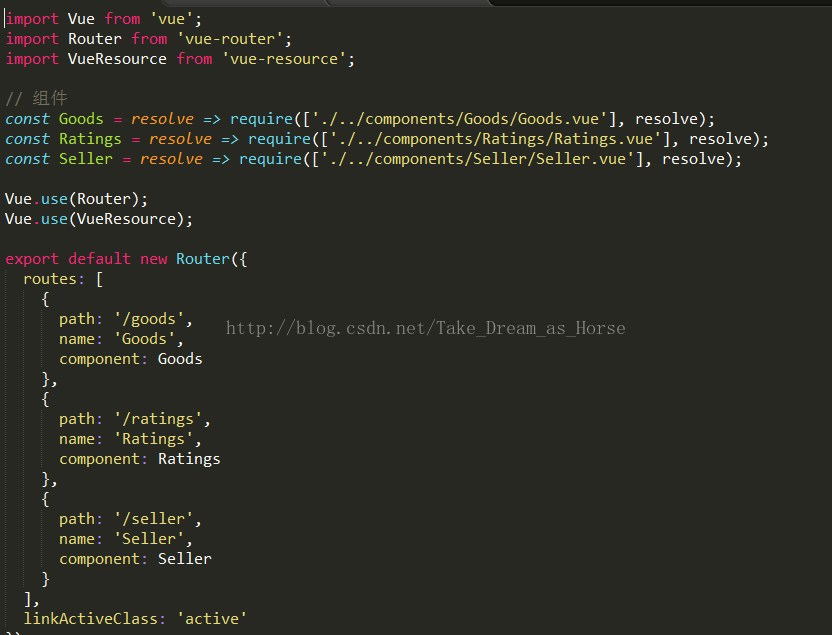This screenshot has width=832, height=635.
Task: Click the '/seller' path string value
Action: pos(153,519)
